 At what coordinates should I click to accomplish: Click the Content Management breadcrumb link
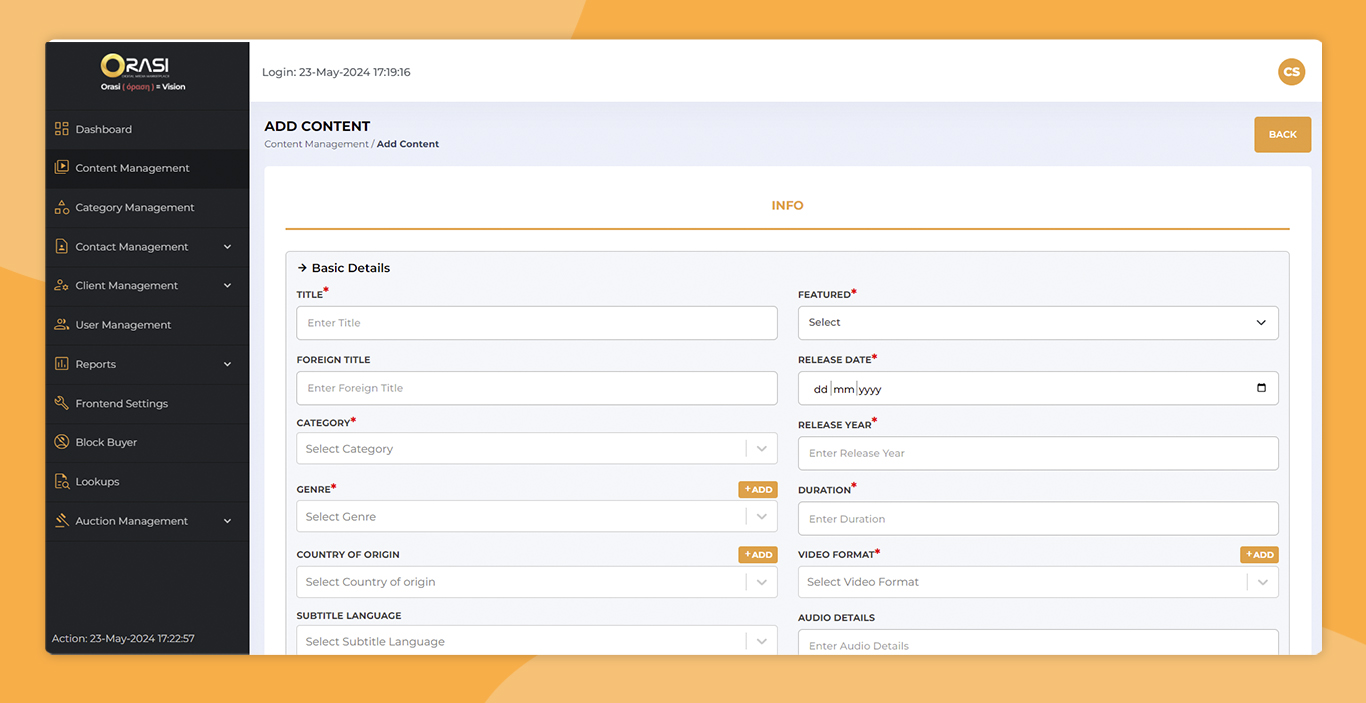(316, 144)
